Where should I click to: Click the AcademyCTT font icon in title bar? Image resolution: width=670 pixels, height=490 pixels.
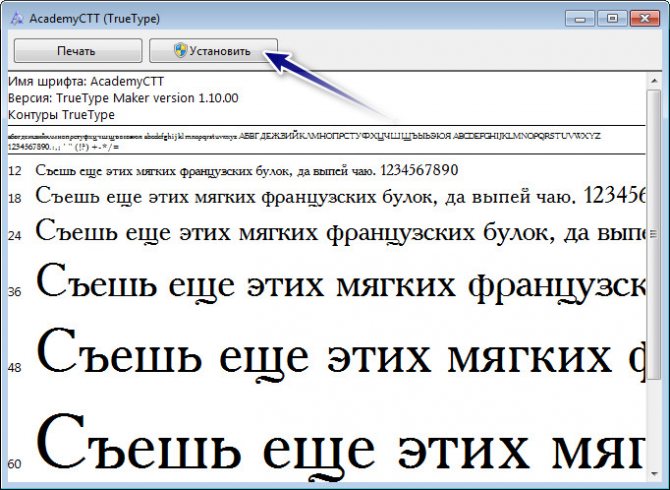point(16,19)
